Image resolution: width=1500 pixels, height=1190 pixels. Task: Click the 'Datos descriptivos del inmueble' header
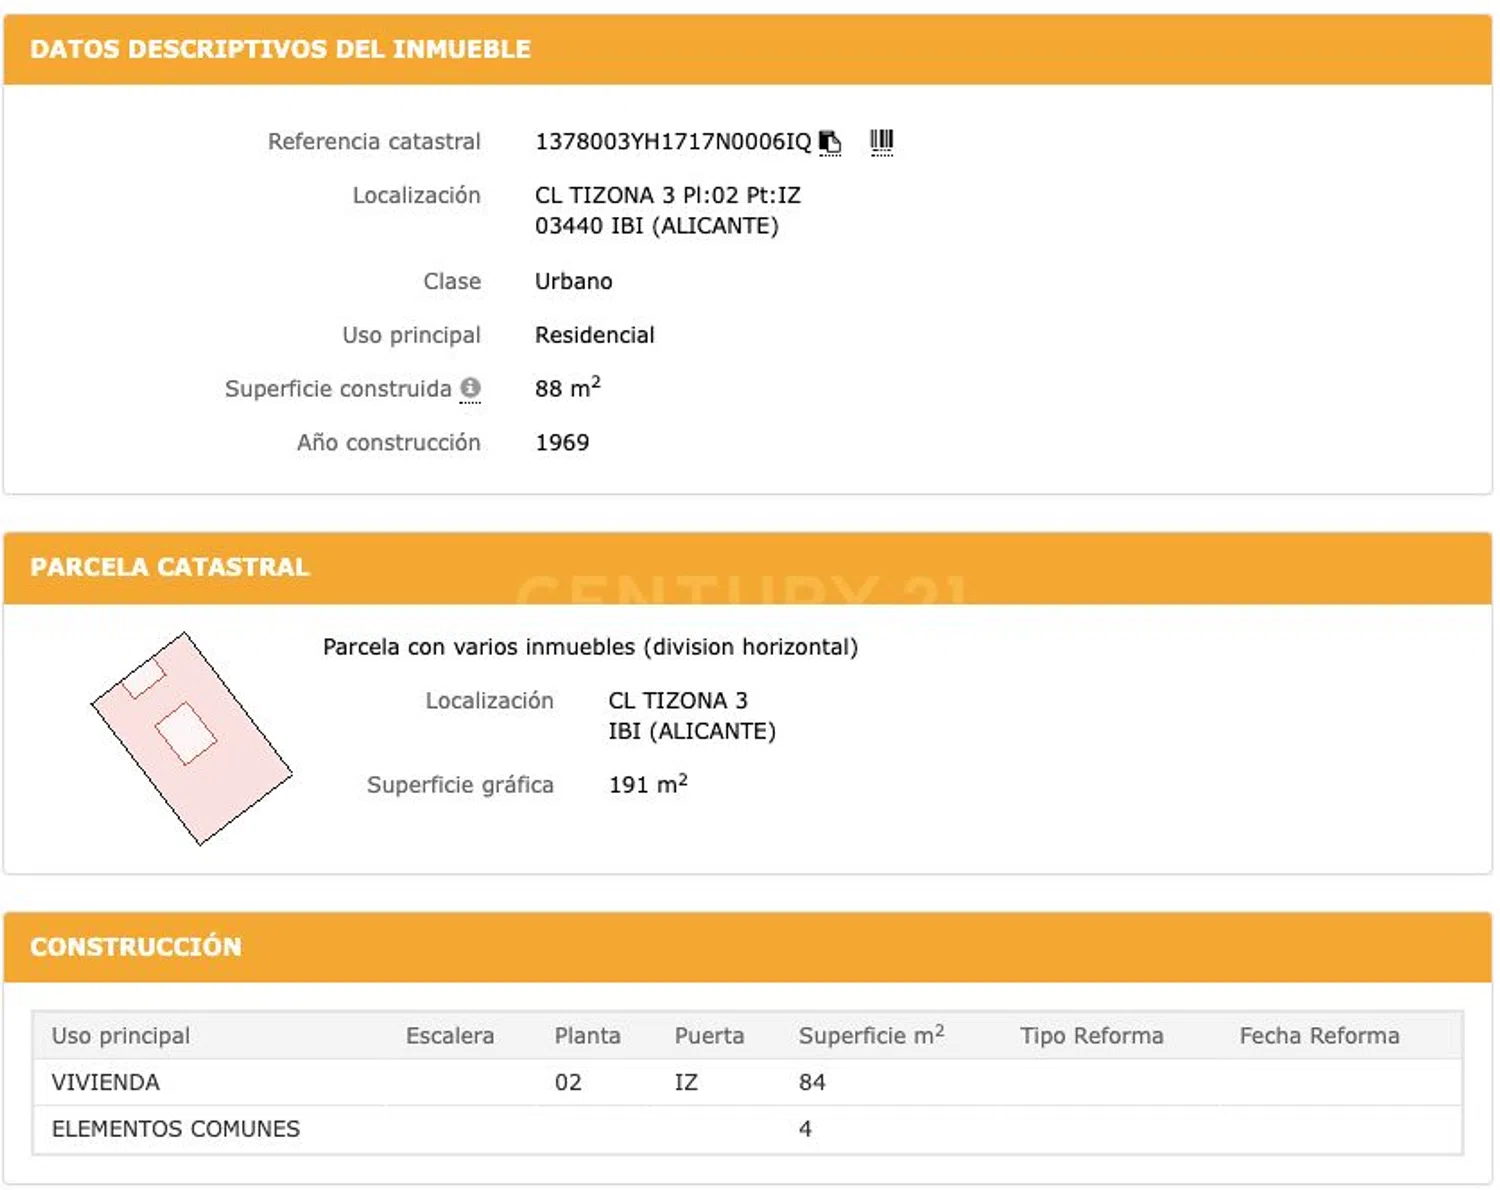tap(280, 49)
